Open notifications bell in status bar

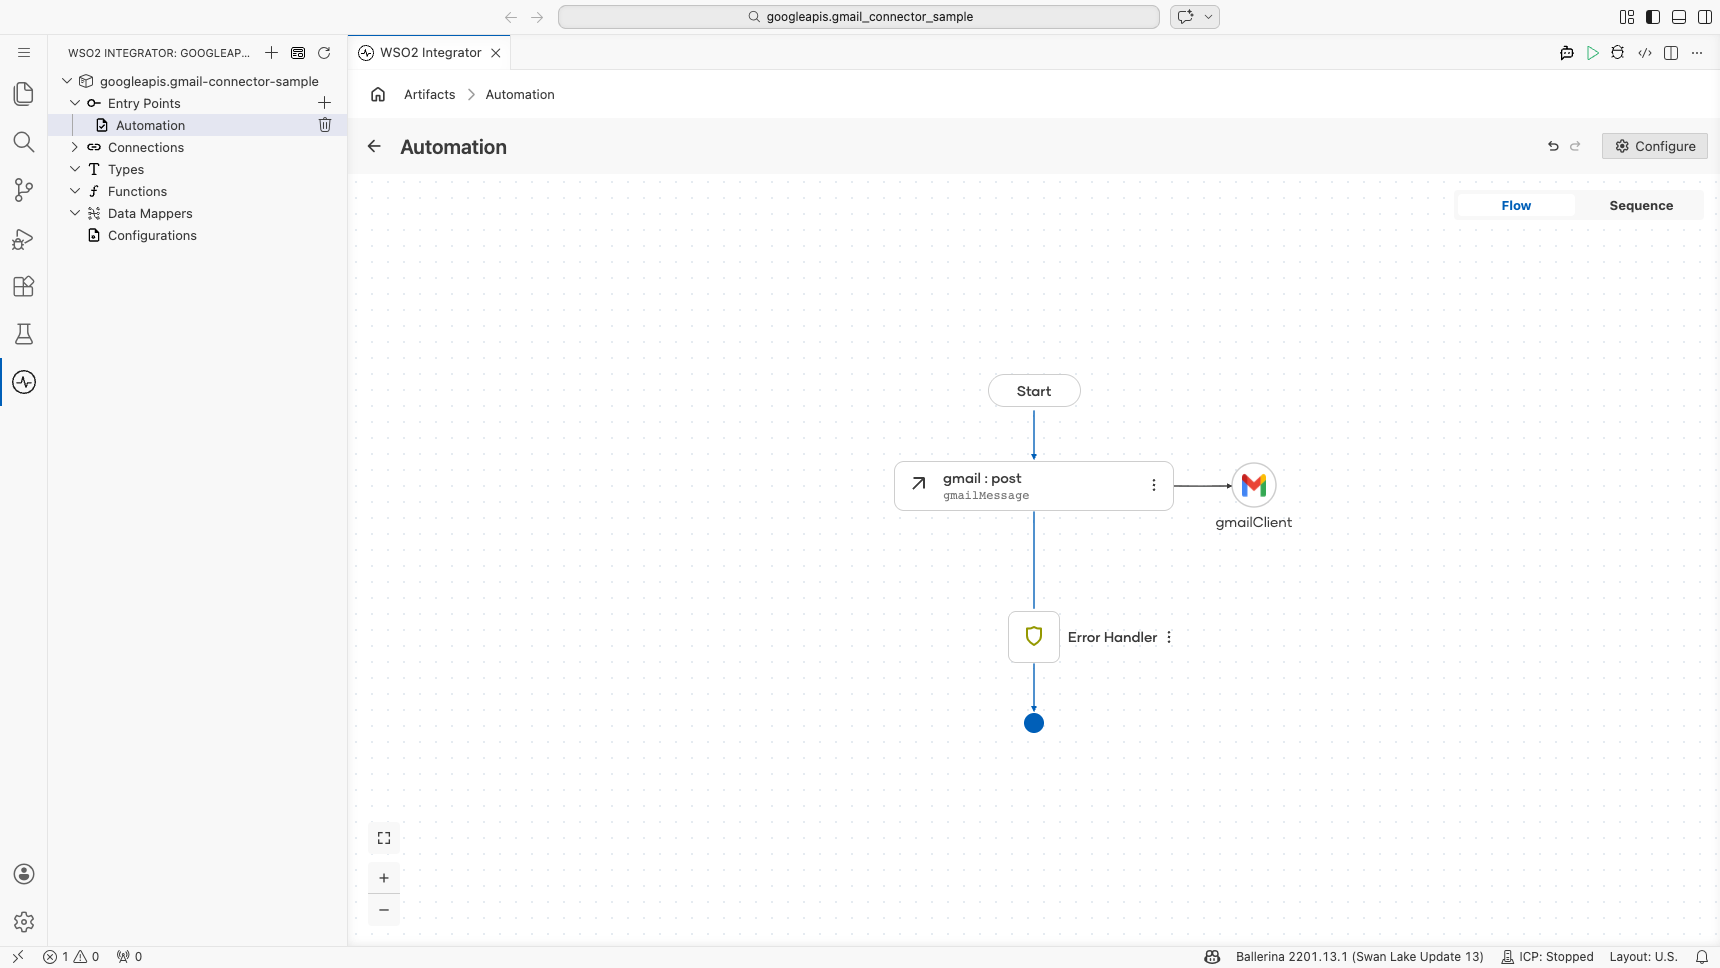pyautogui.click(x=1702, y=957)
